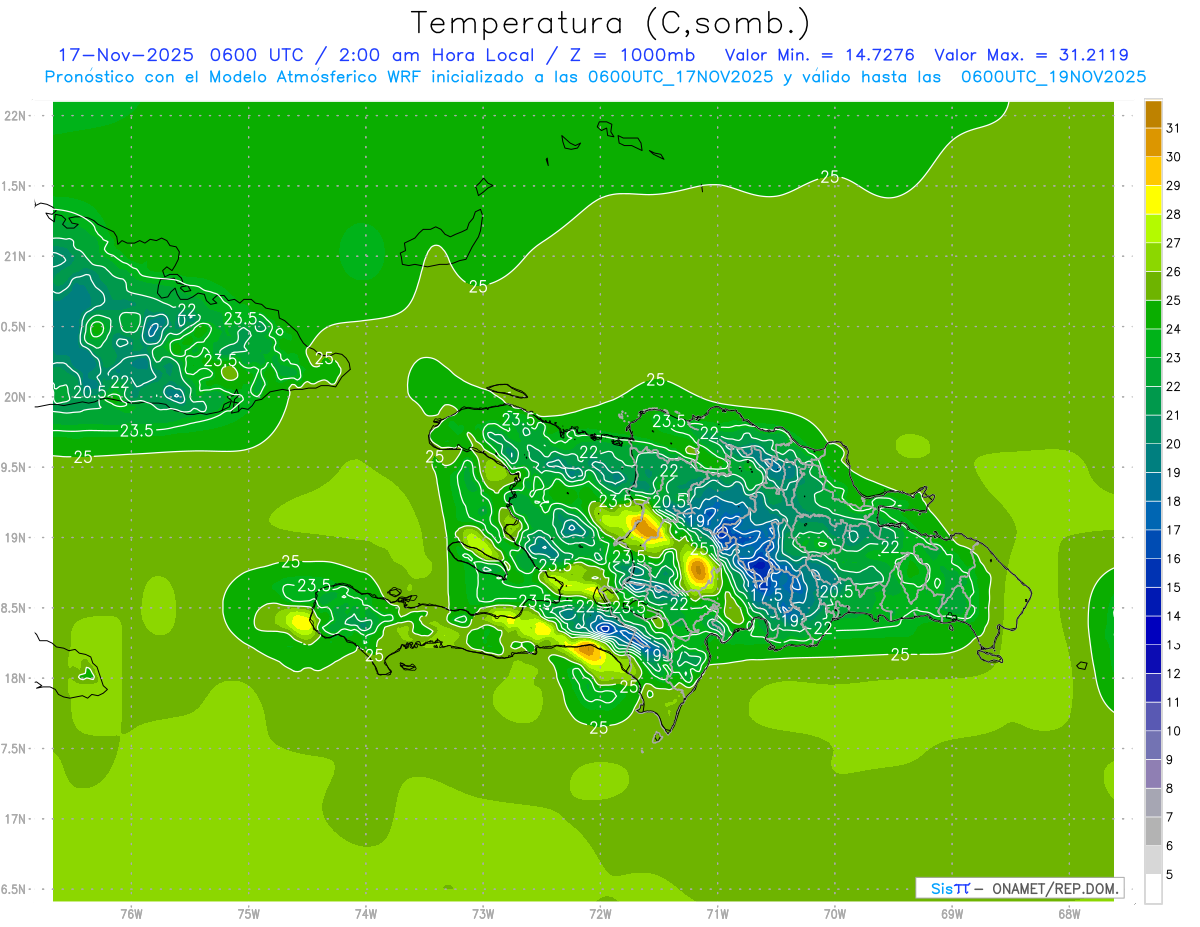This screenshot has height=927, width=1200.
Task: Pick the dark blue legend swatch between 13 and 14
Action: [1153, 631]
